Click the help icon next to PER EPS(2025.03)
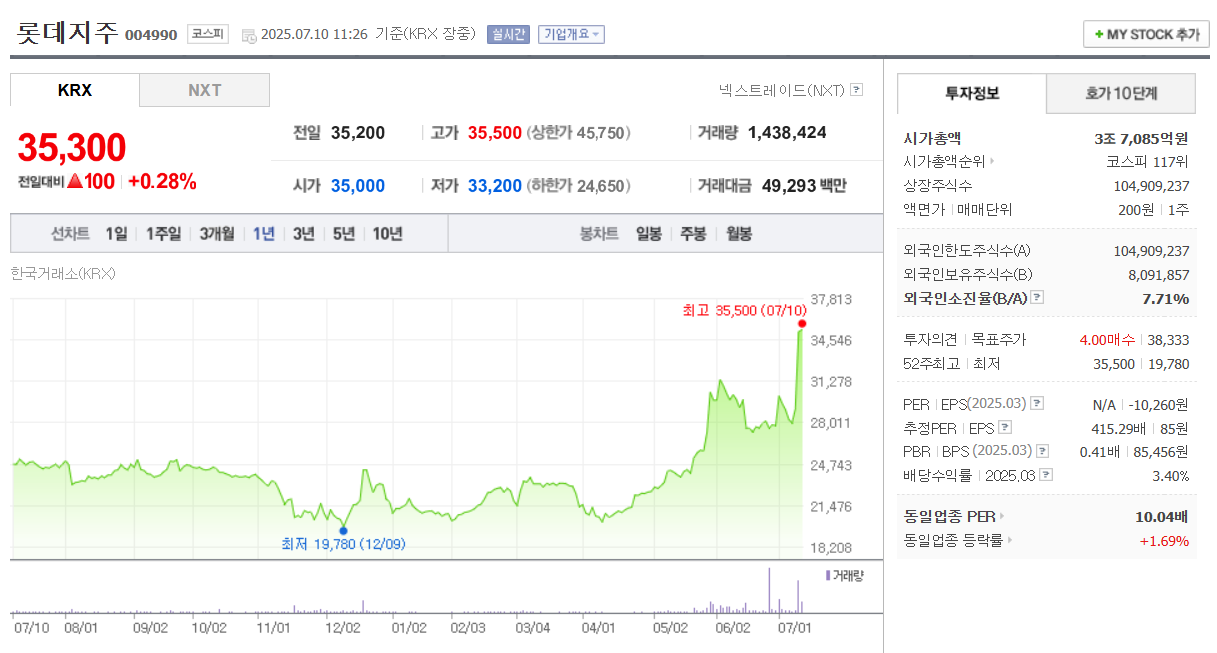The height and width of the screenshot is (653, 1217). [x=1037, y=404]
